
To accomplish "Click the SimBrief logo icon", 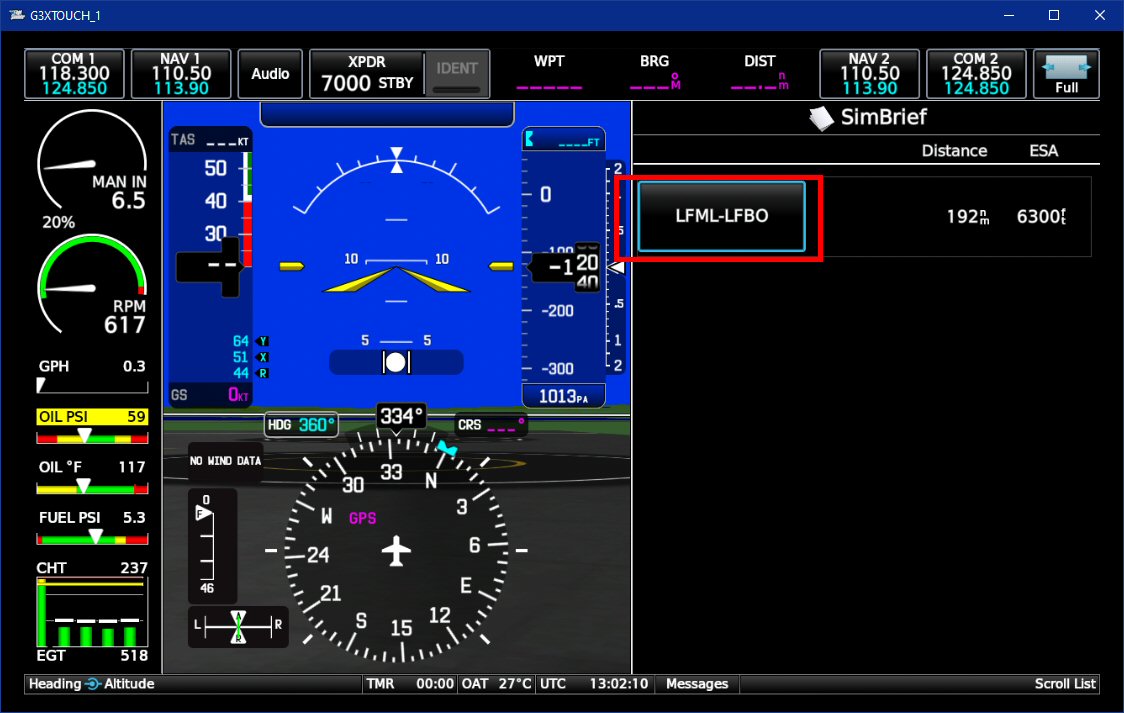I will click(x=820, y=119).
